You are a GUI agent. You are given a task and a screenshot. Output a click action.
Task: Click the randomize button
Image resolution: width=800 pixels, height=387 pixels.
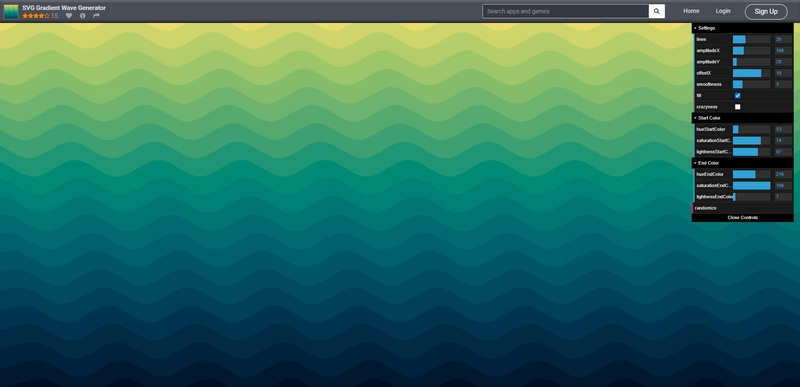pos(742,208)
